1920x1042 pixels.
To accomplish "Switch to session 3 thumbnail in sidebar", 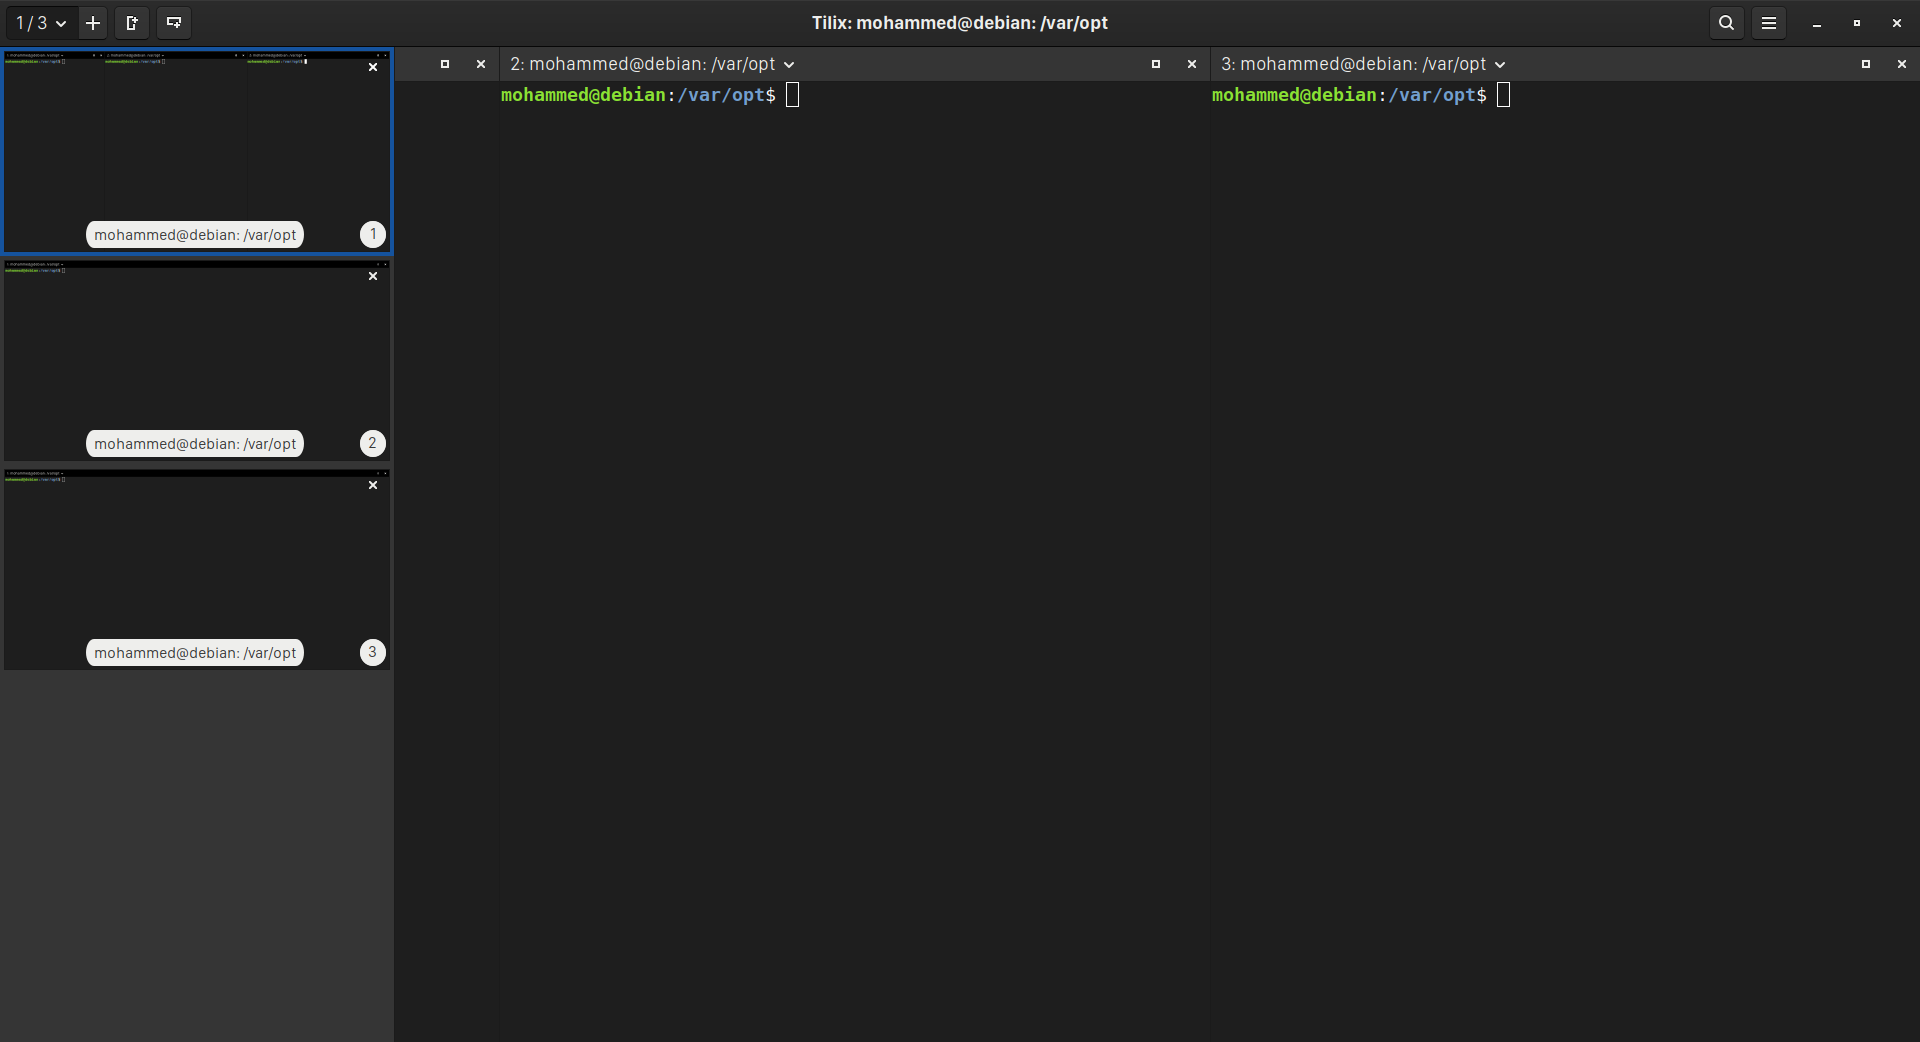I will (x=196, y=569).
